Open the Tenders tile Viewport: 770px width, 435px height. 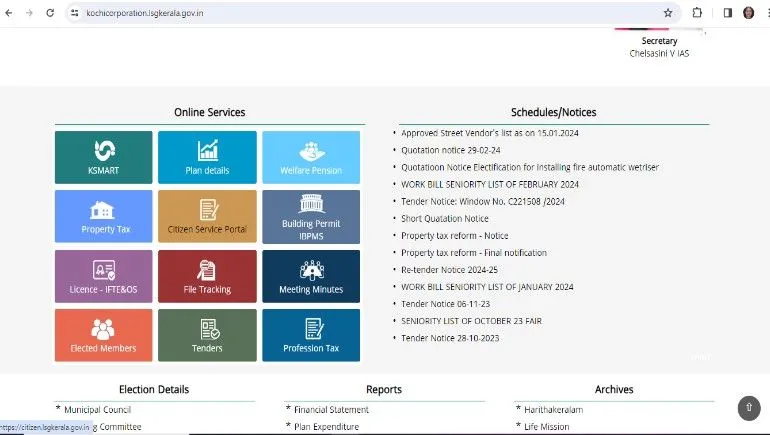pos(207,335)
